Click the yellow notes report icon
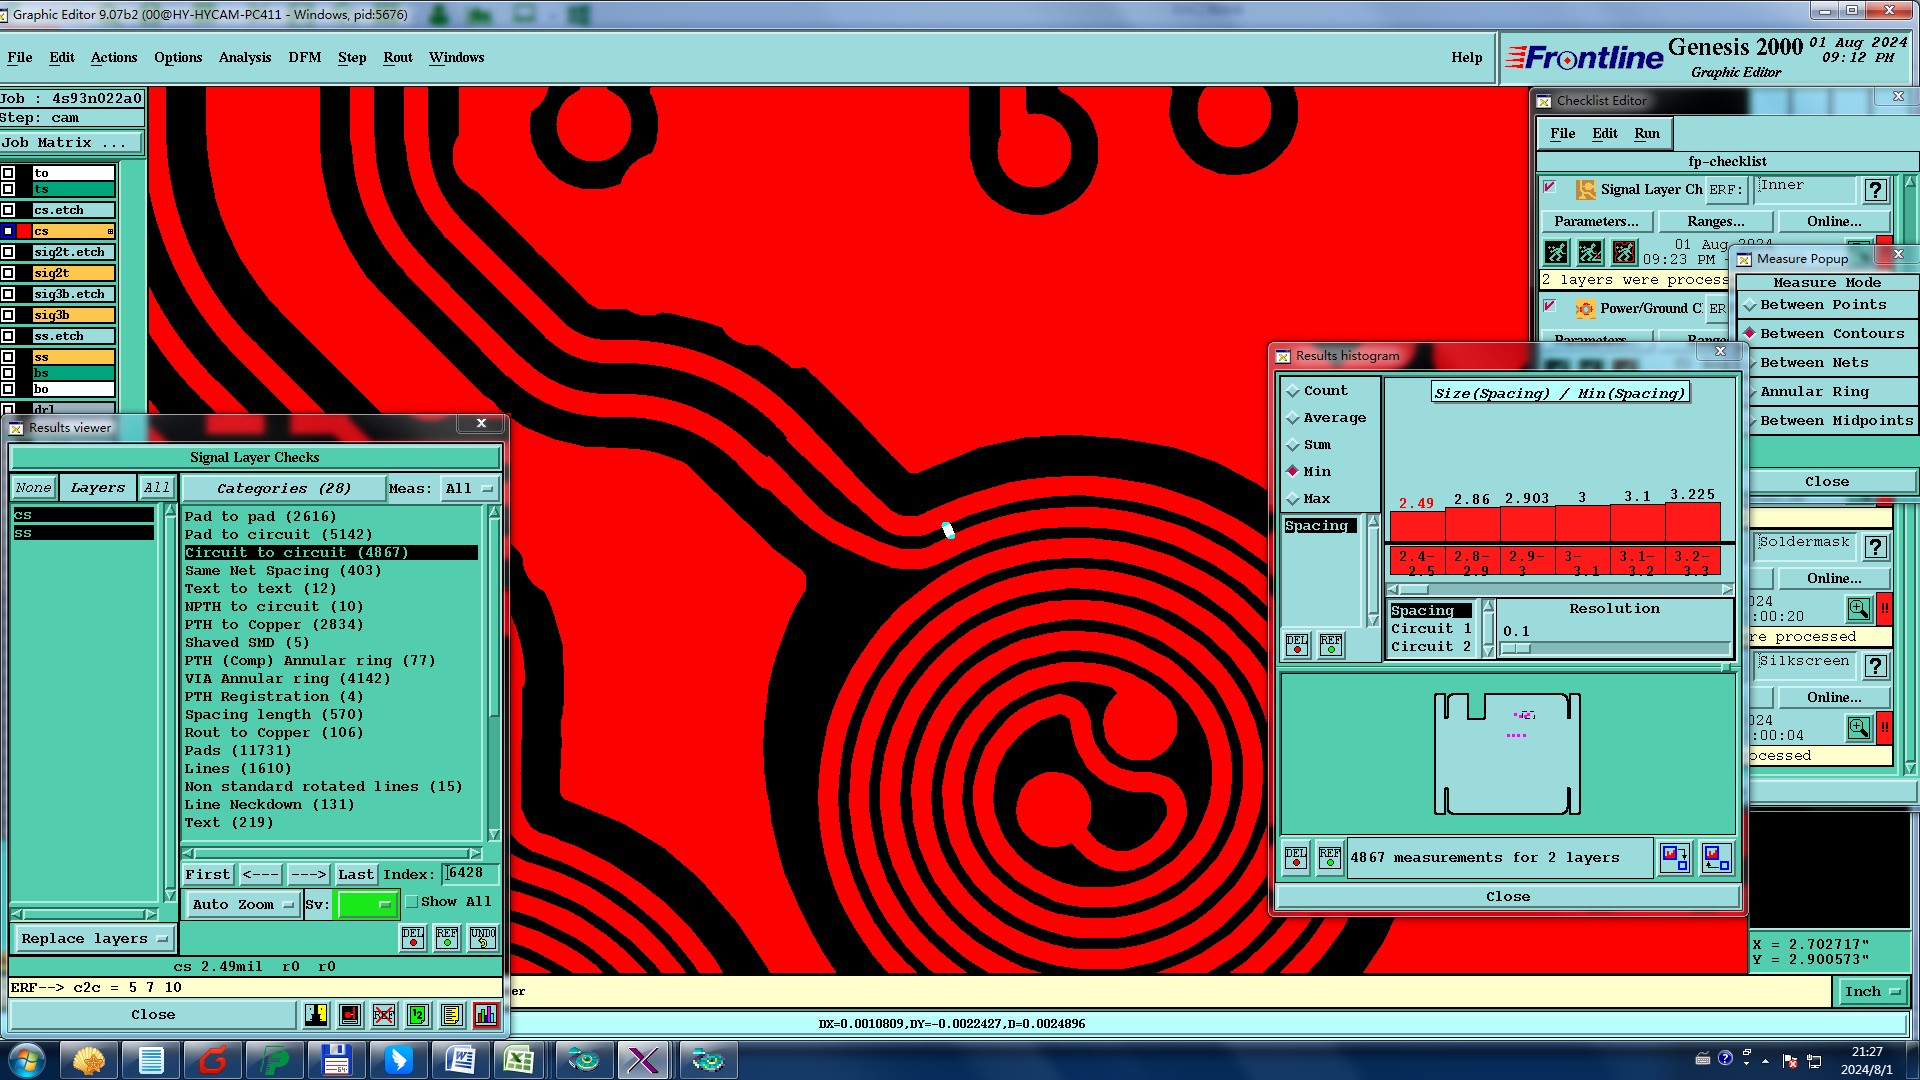Image resolution: width=1920 pixels, height=1080 pixels. 451,1015
